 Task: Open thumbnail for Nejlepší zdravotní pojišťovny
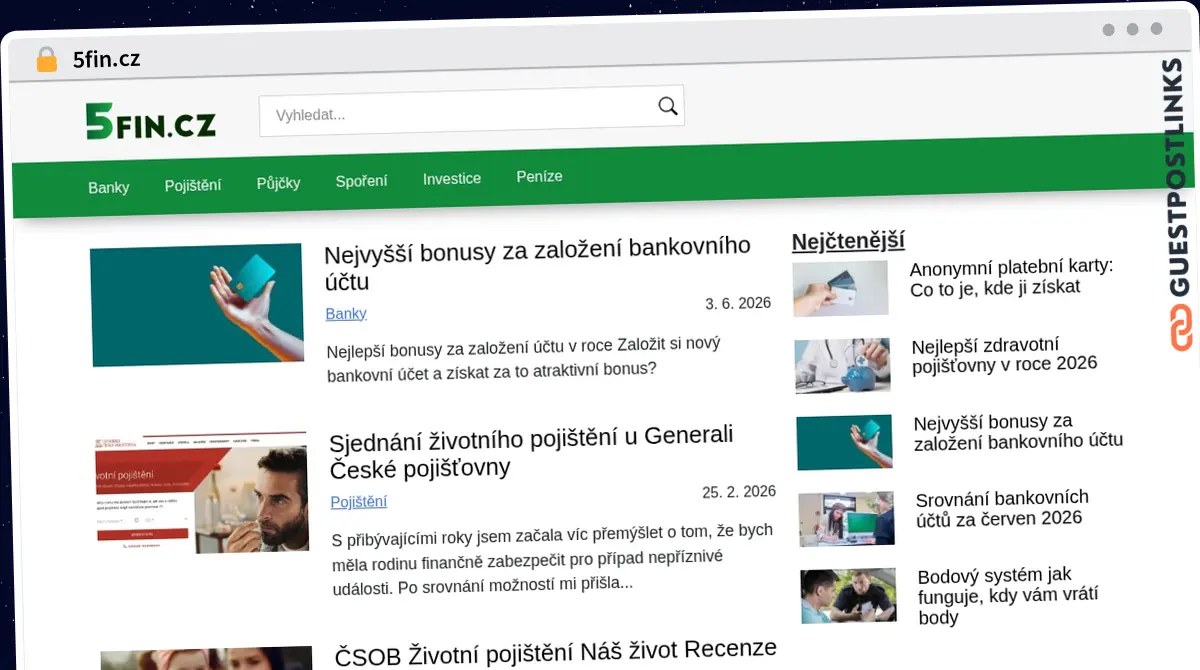pos(843,365)
